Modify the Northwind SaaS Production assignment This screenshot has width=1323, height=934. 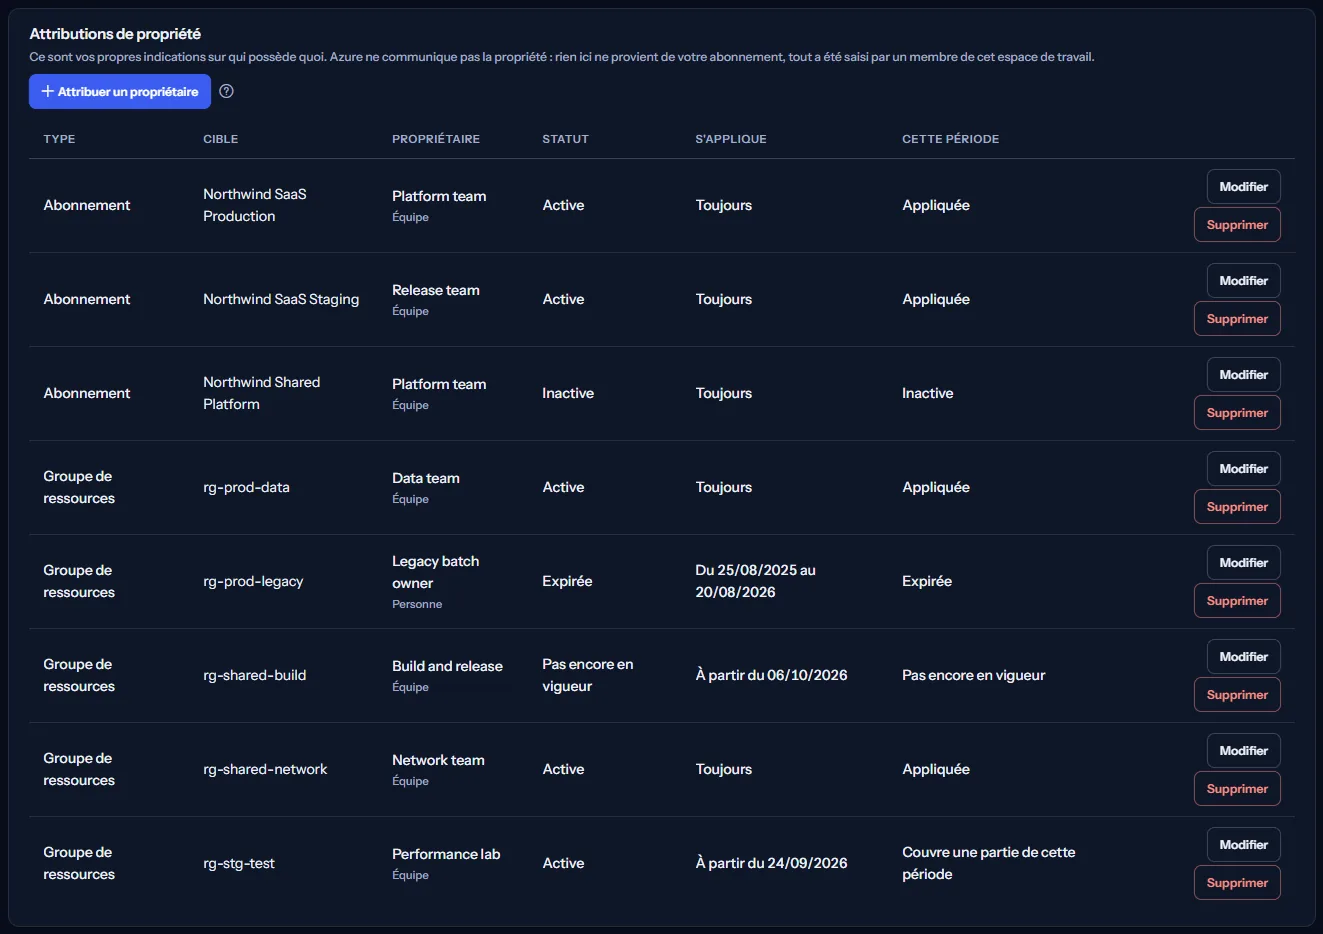pos(1243,187)
